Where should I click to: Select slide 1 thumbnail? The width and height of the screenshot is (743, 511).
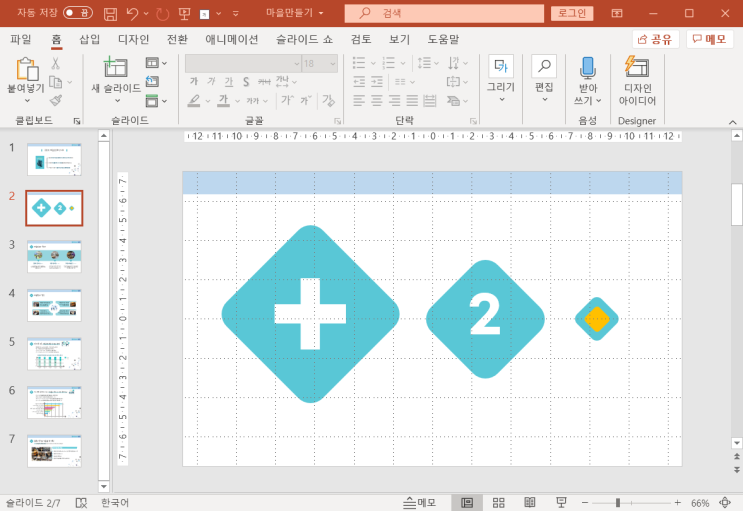point(54,160)
